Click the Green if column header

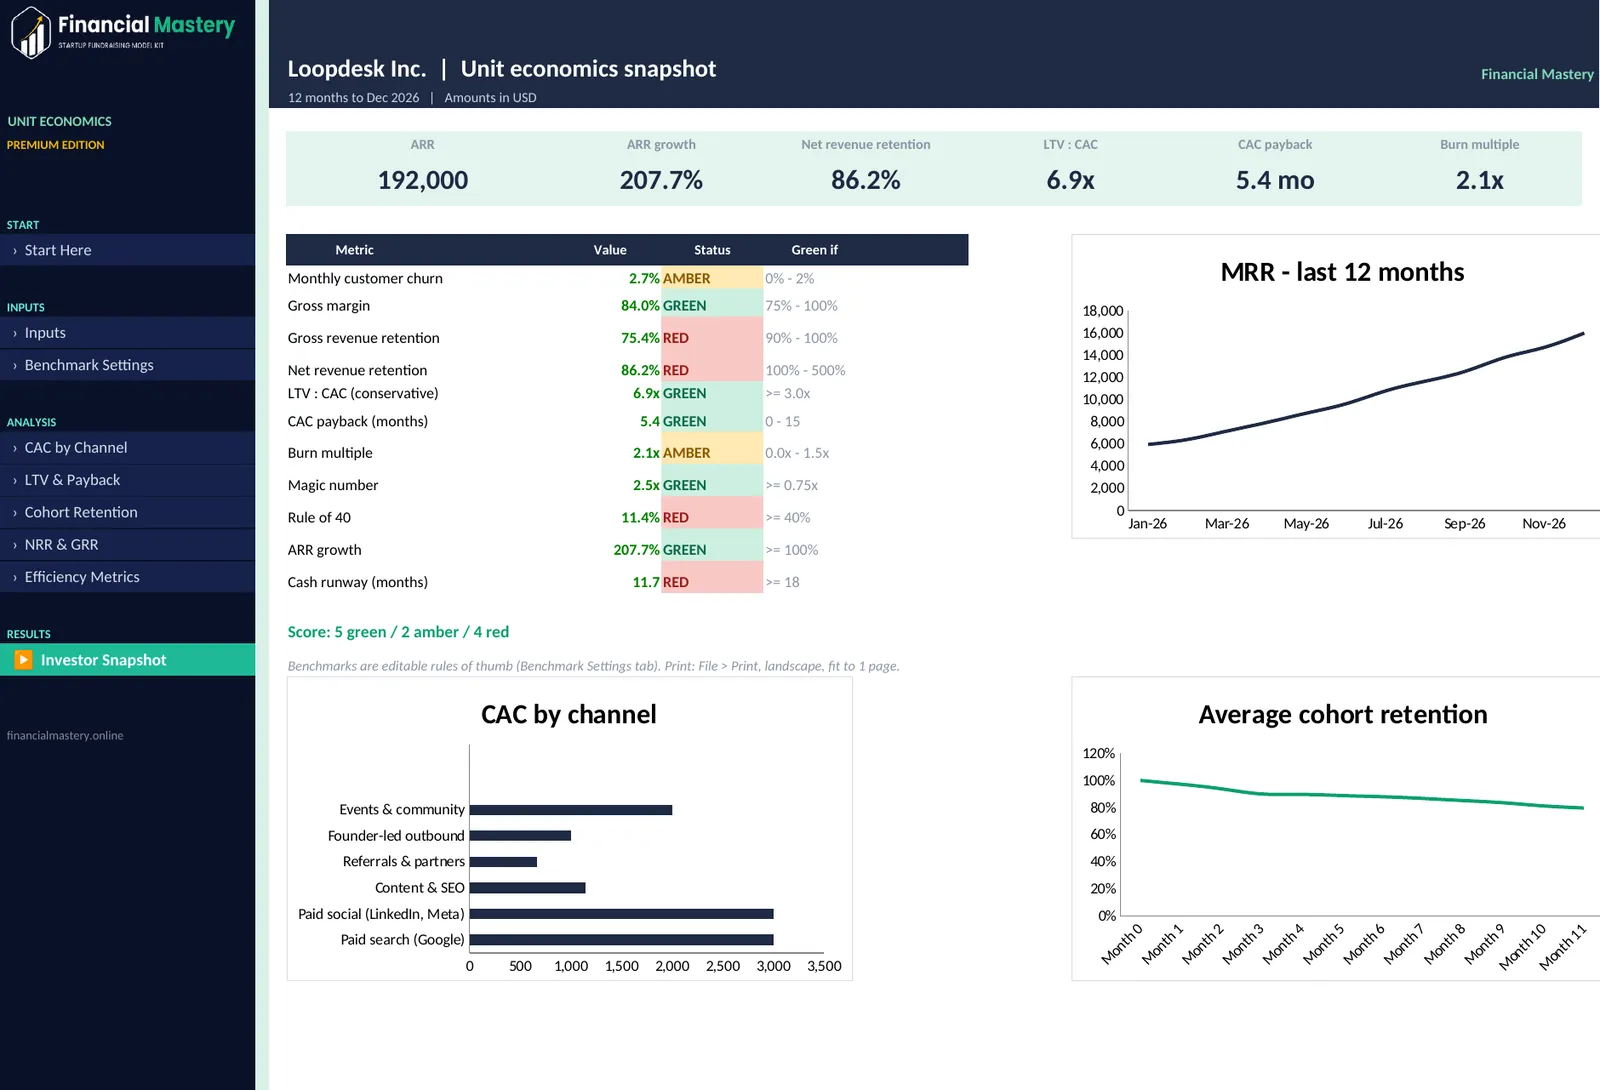coord(815,250)
